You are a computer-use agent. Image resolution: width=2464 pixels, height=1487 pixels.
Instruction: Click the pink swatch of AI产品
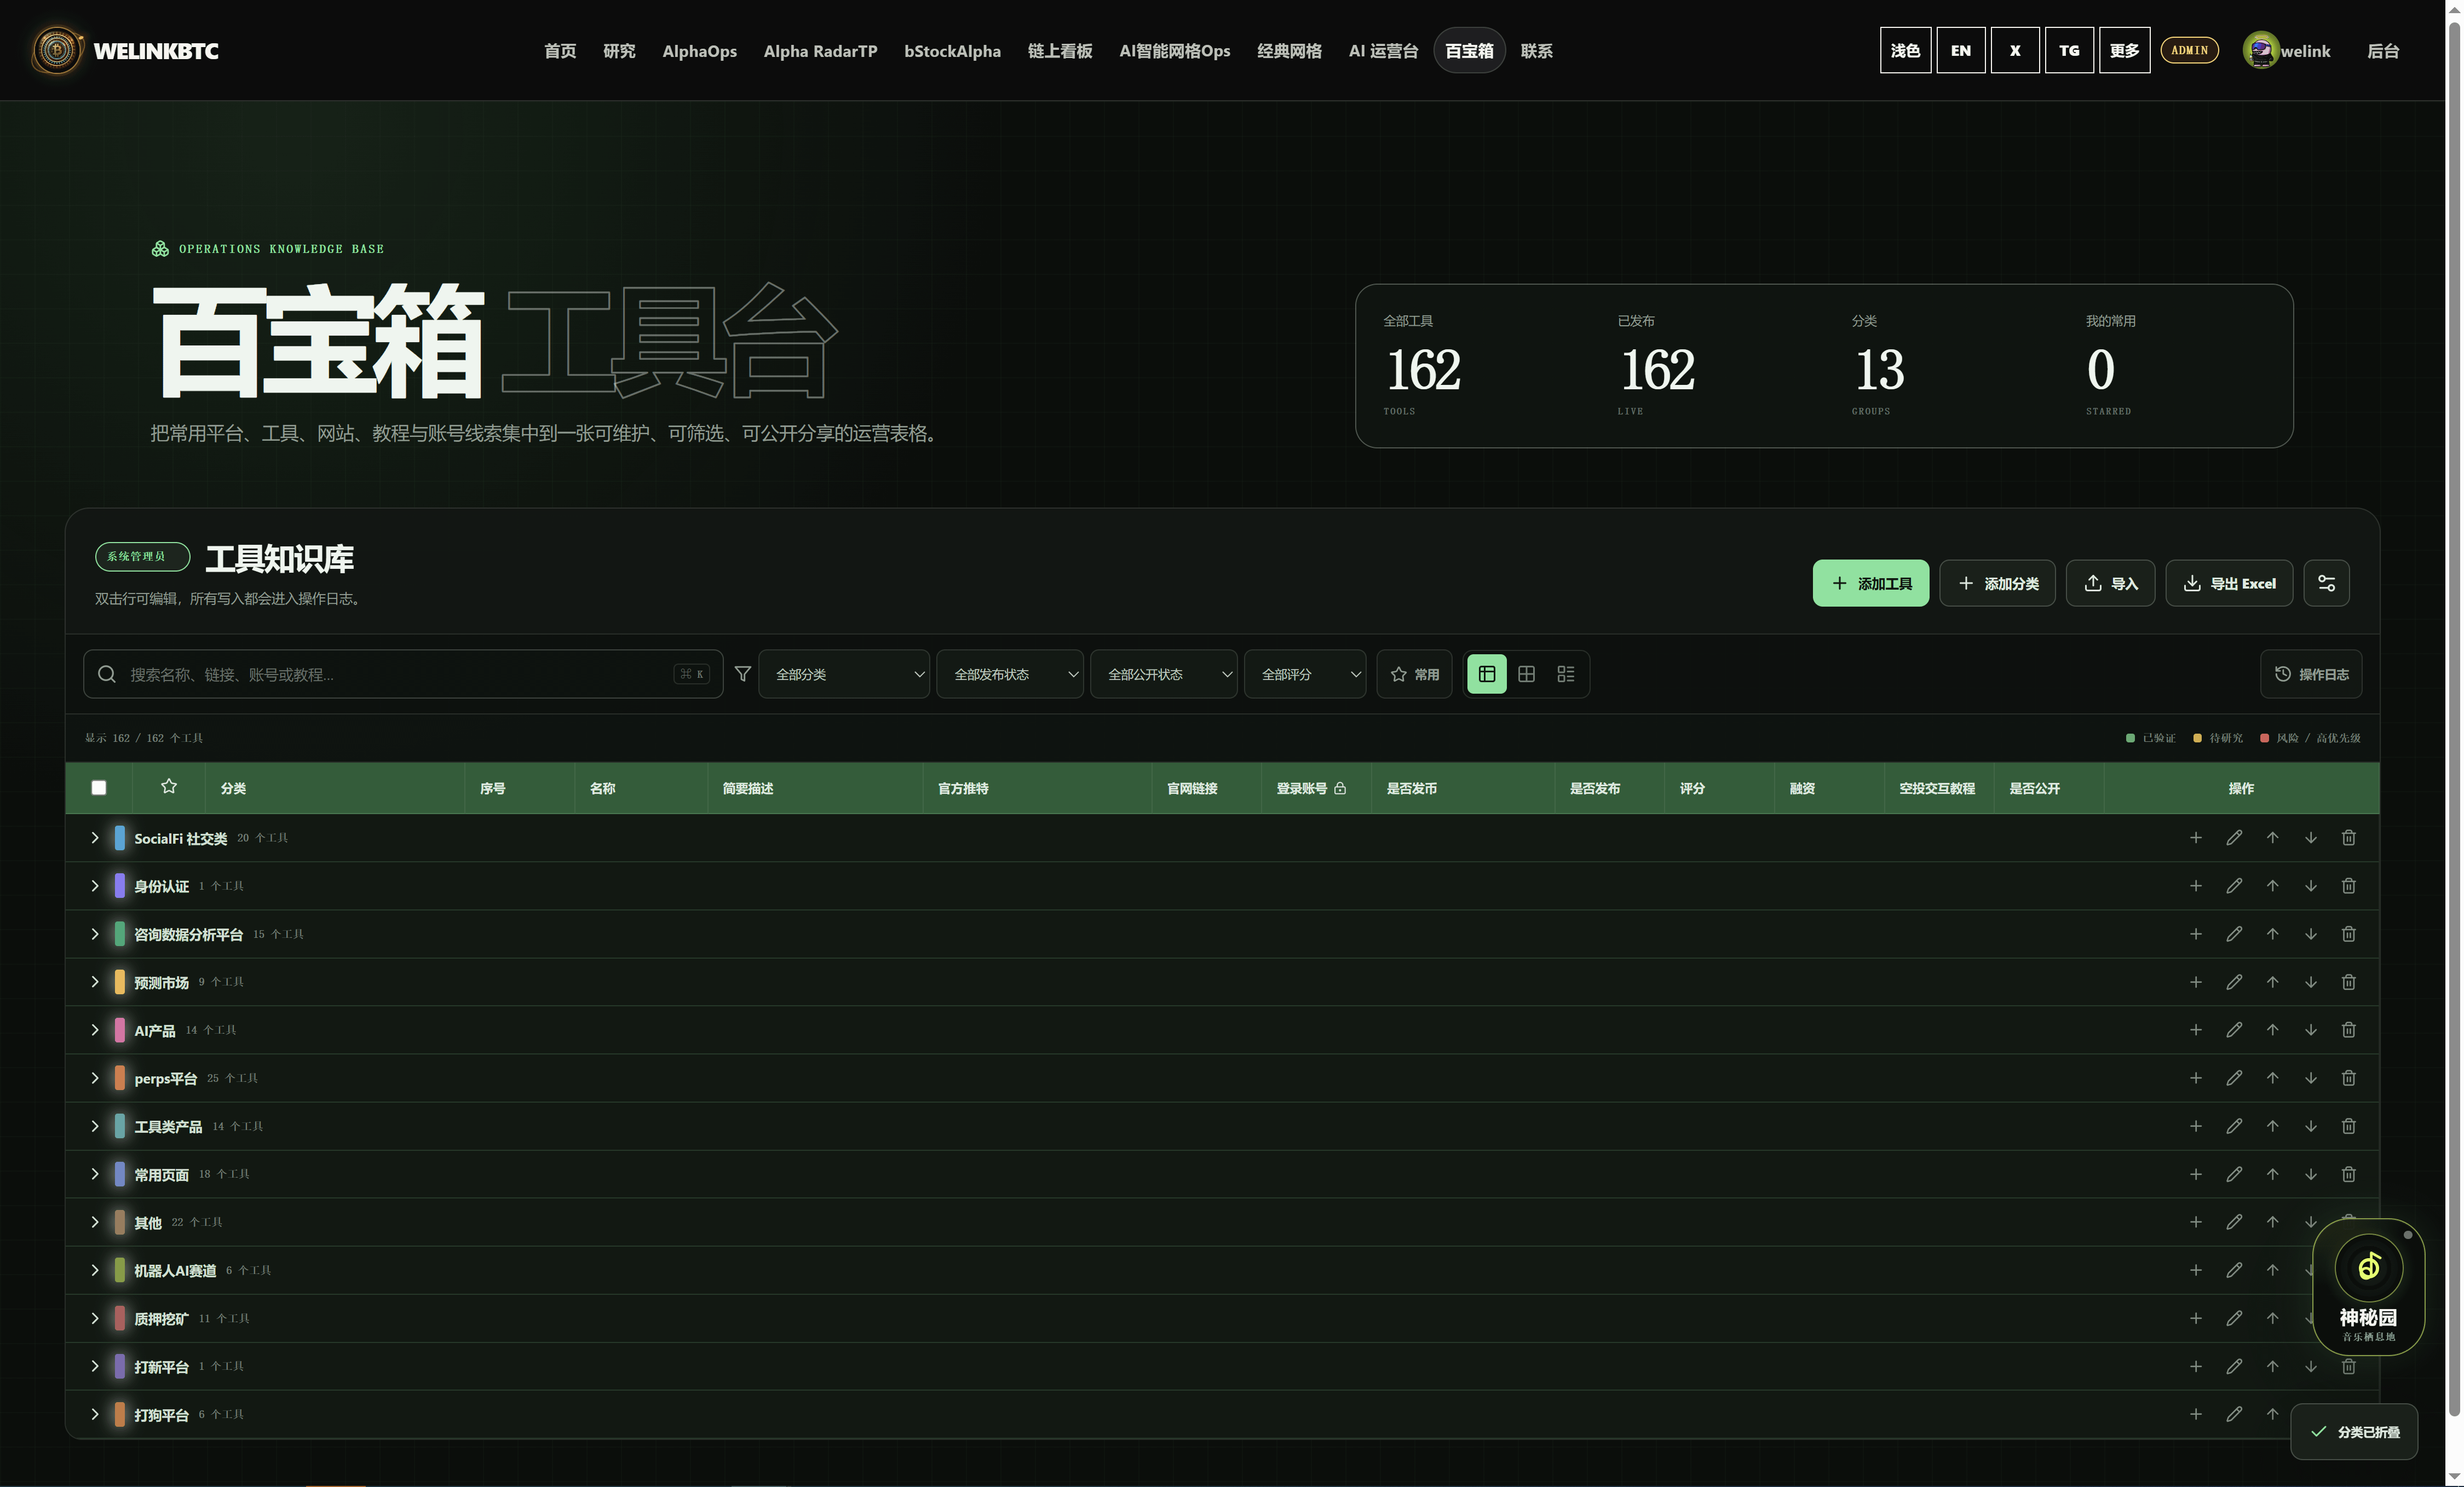[x=120, y=1030]
